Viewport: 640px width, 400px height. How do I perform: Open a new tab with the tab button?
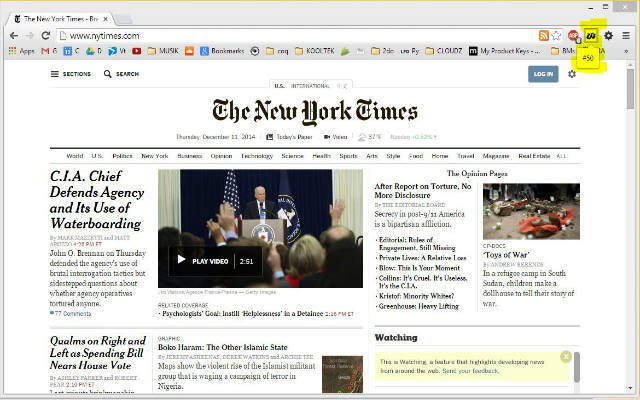pyautogui.click(x=124, y=19)
